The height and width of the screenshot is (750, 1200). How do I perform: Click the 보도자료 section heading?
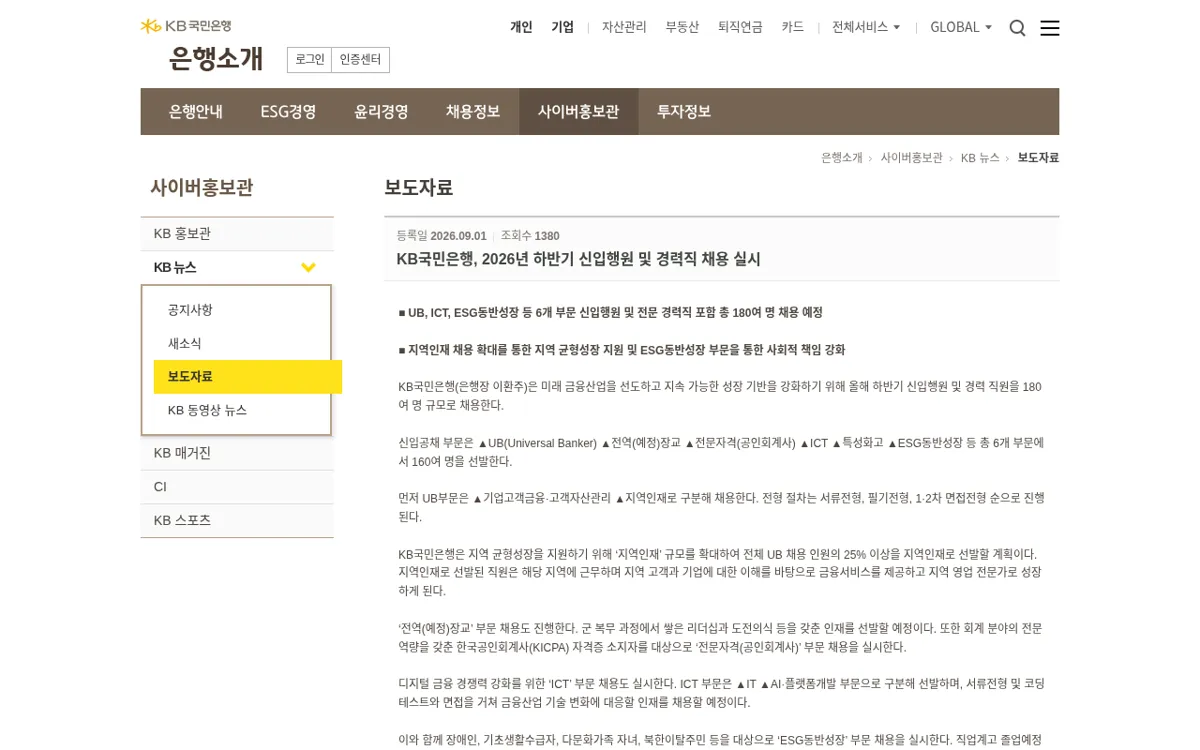click(418, 187)
